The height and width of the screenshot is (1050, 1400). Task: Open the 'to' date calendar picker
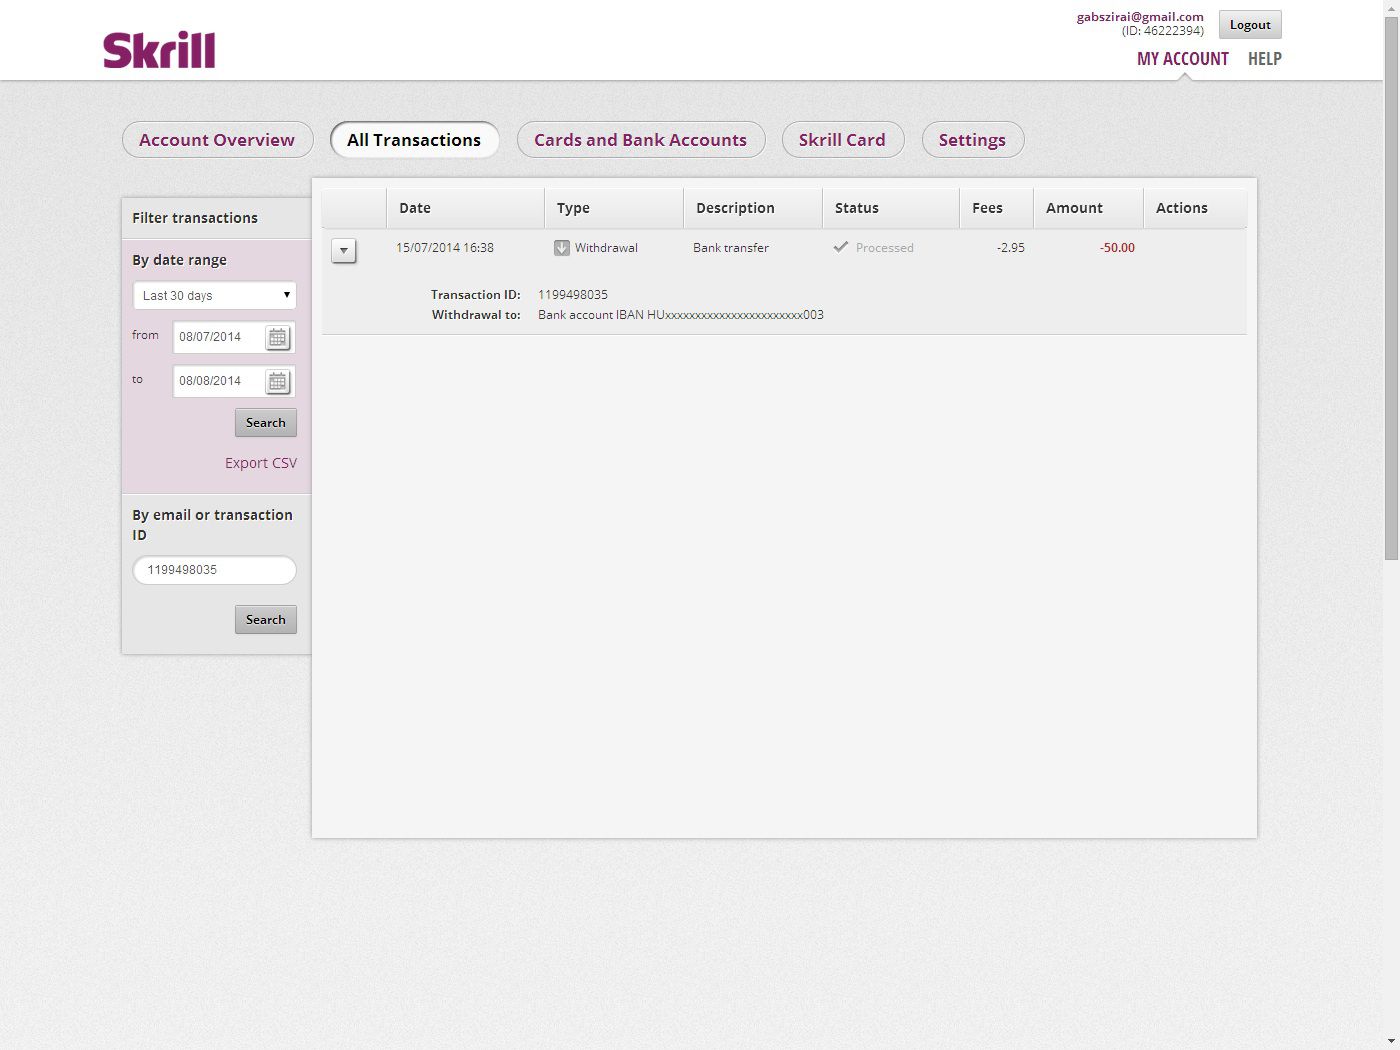(277, 382)
